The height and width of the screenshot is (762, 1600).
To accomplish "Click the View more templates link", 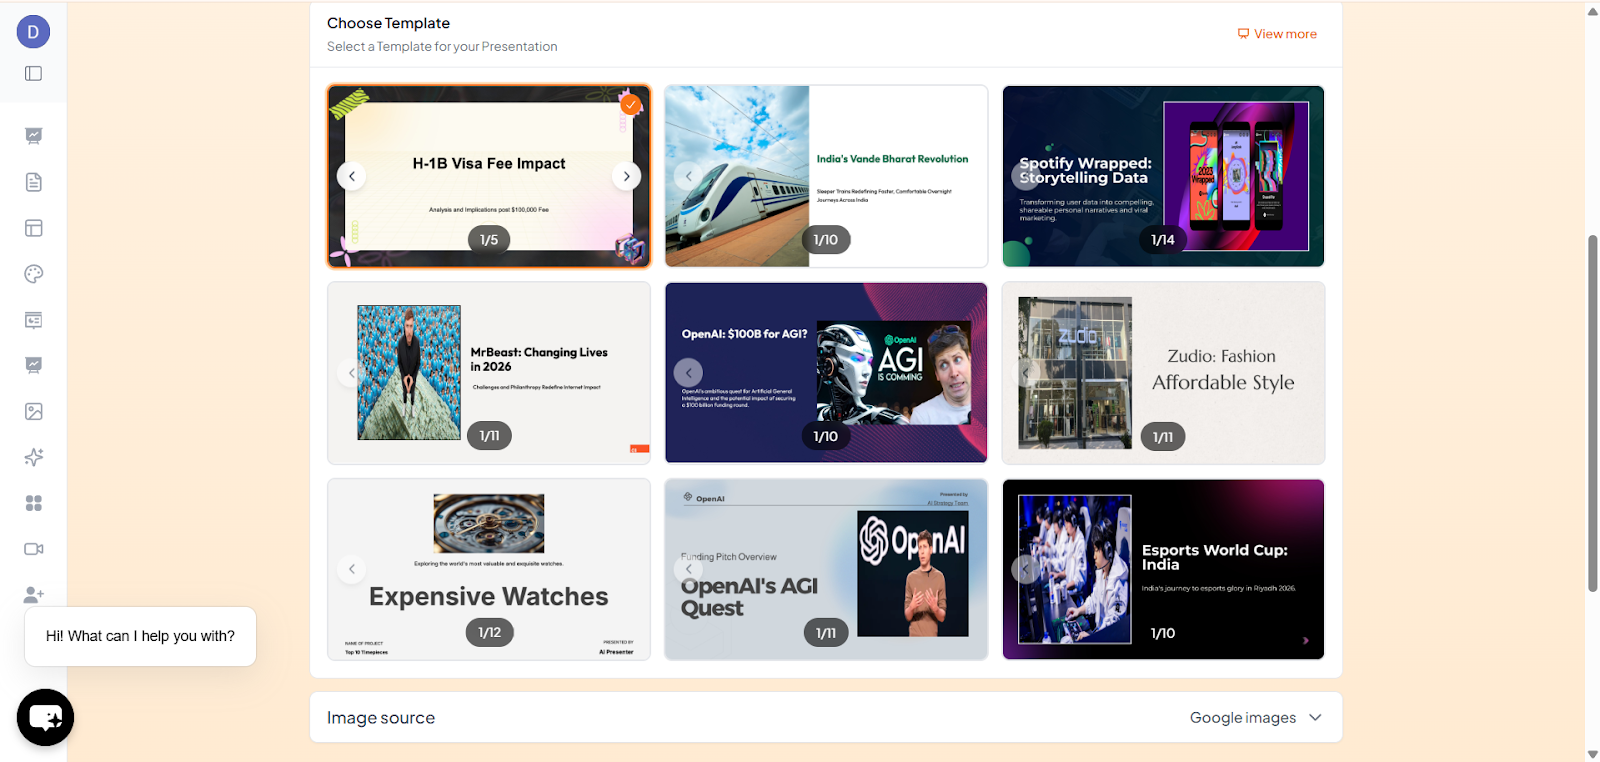I will pos(1277,34).
